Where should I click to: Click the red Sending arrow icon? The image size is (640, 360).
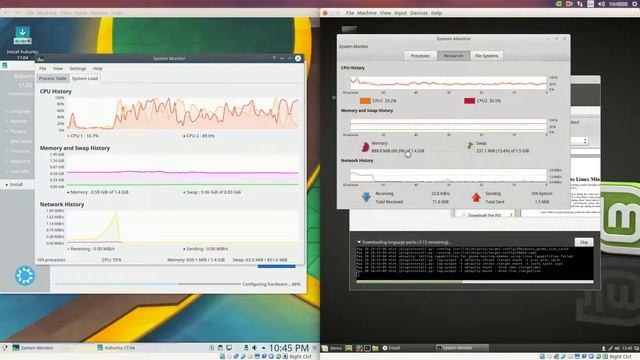coord(476,197)
